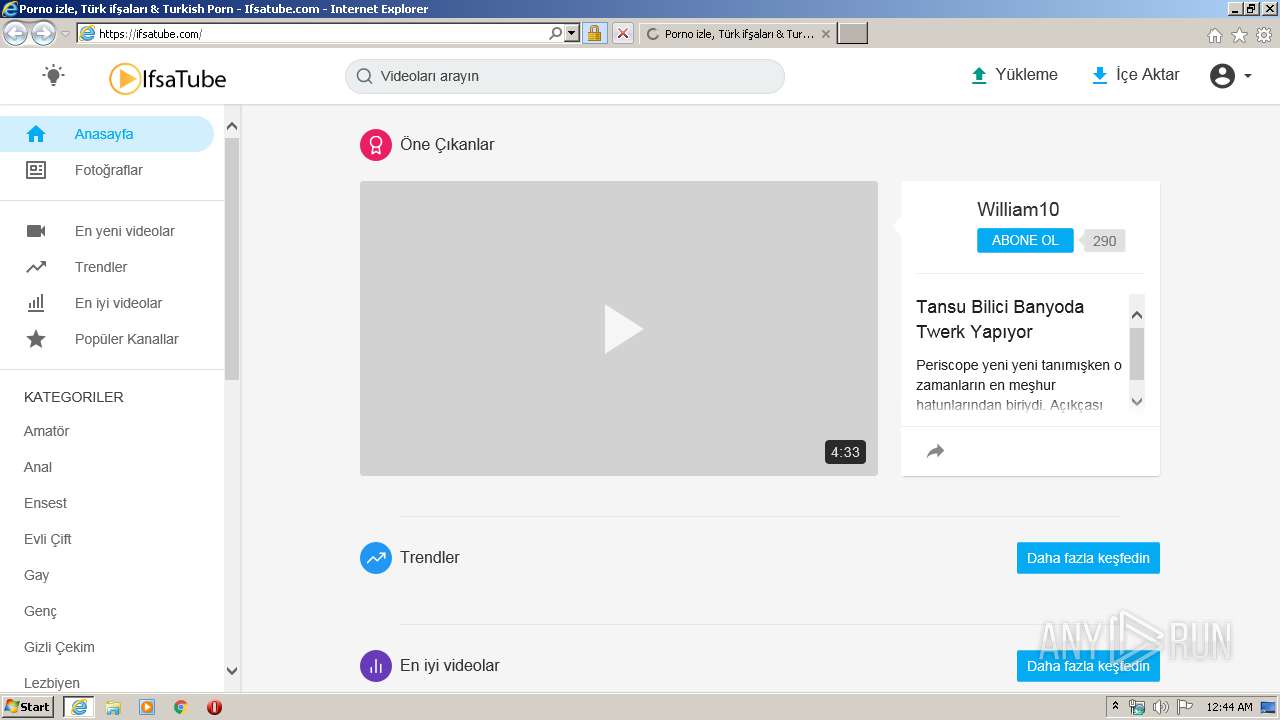Open Trendler in the sidebar
The height and width of the screenshot is (720, 1280).
coord(101,267)
